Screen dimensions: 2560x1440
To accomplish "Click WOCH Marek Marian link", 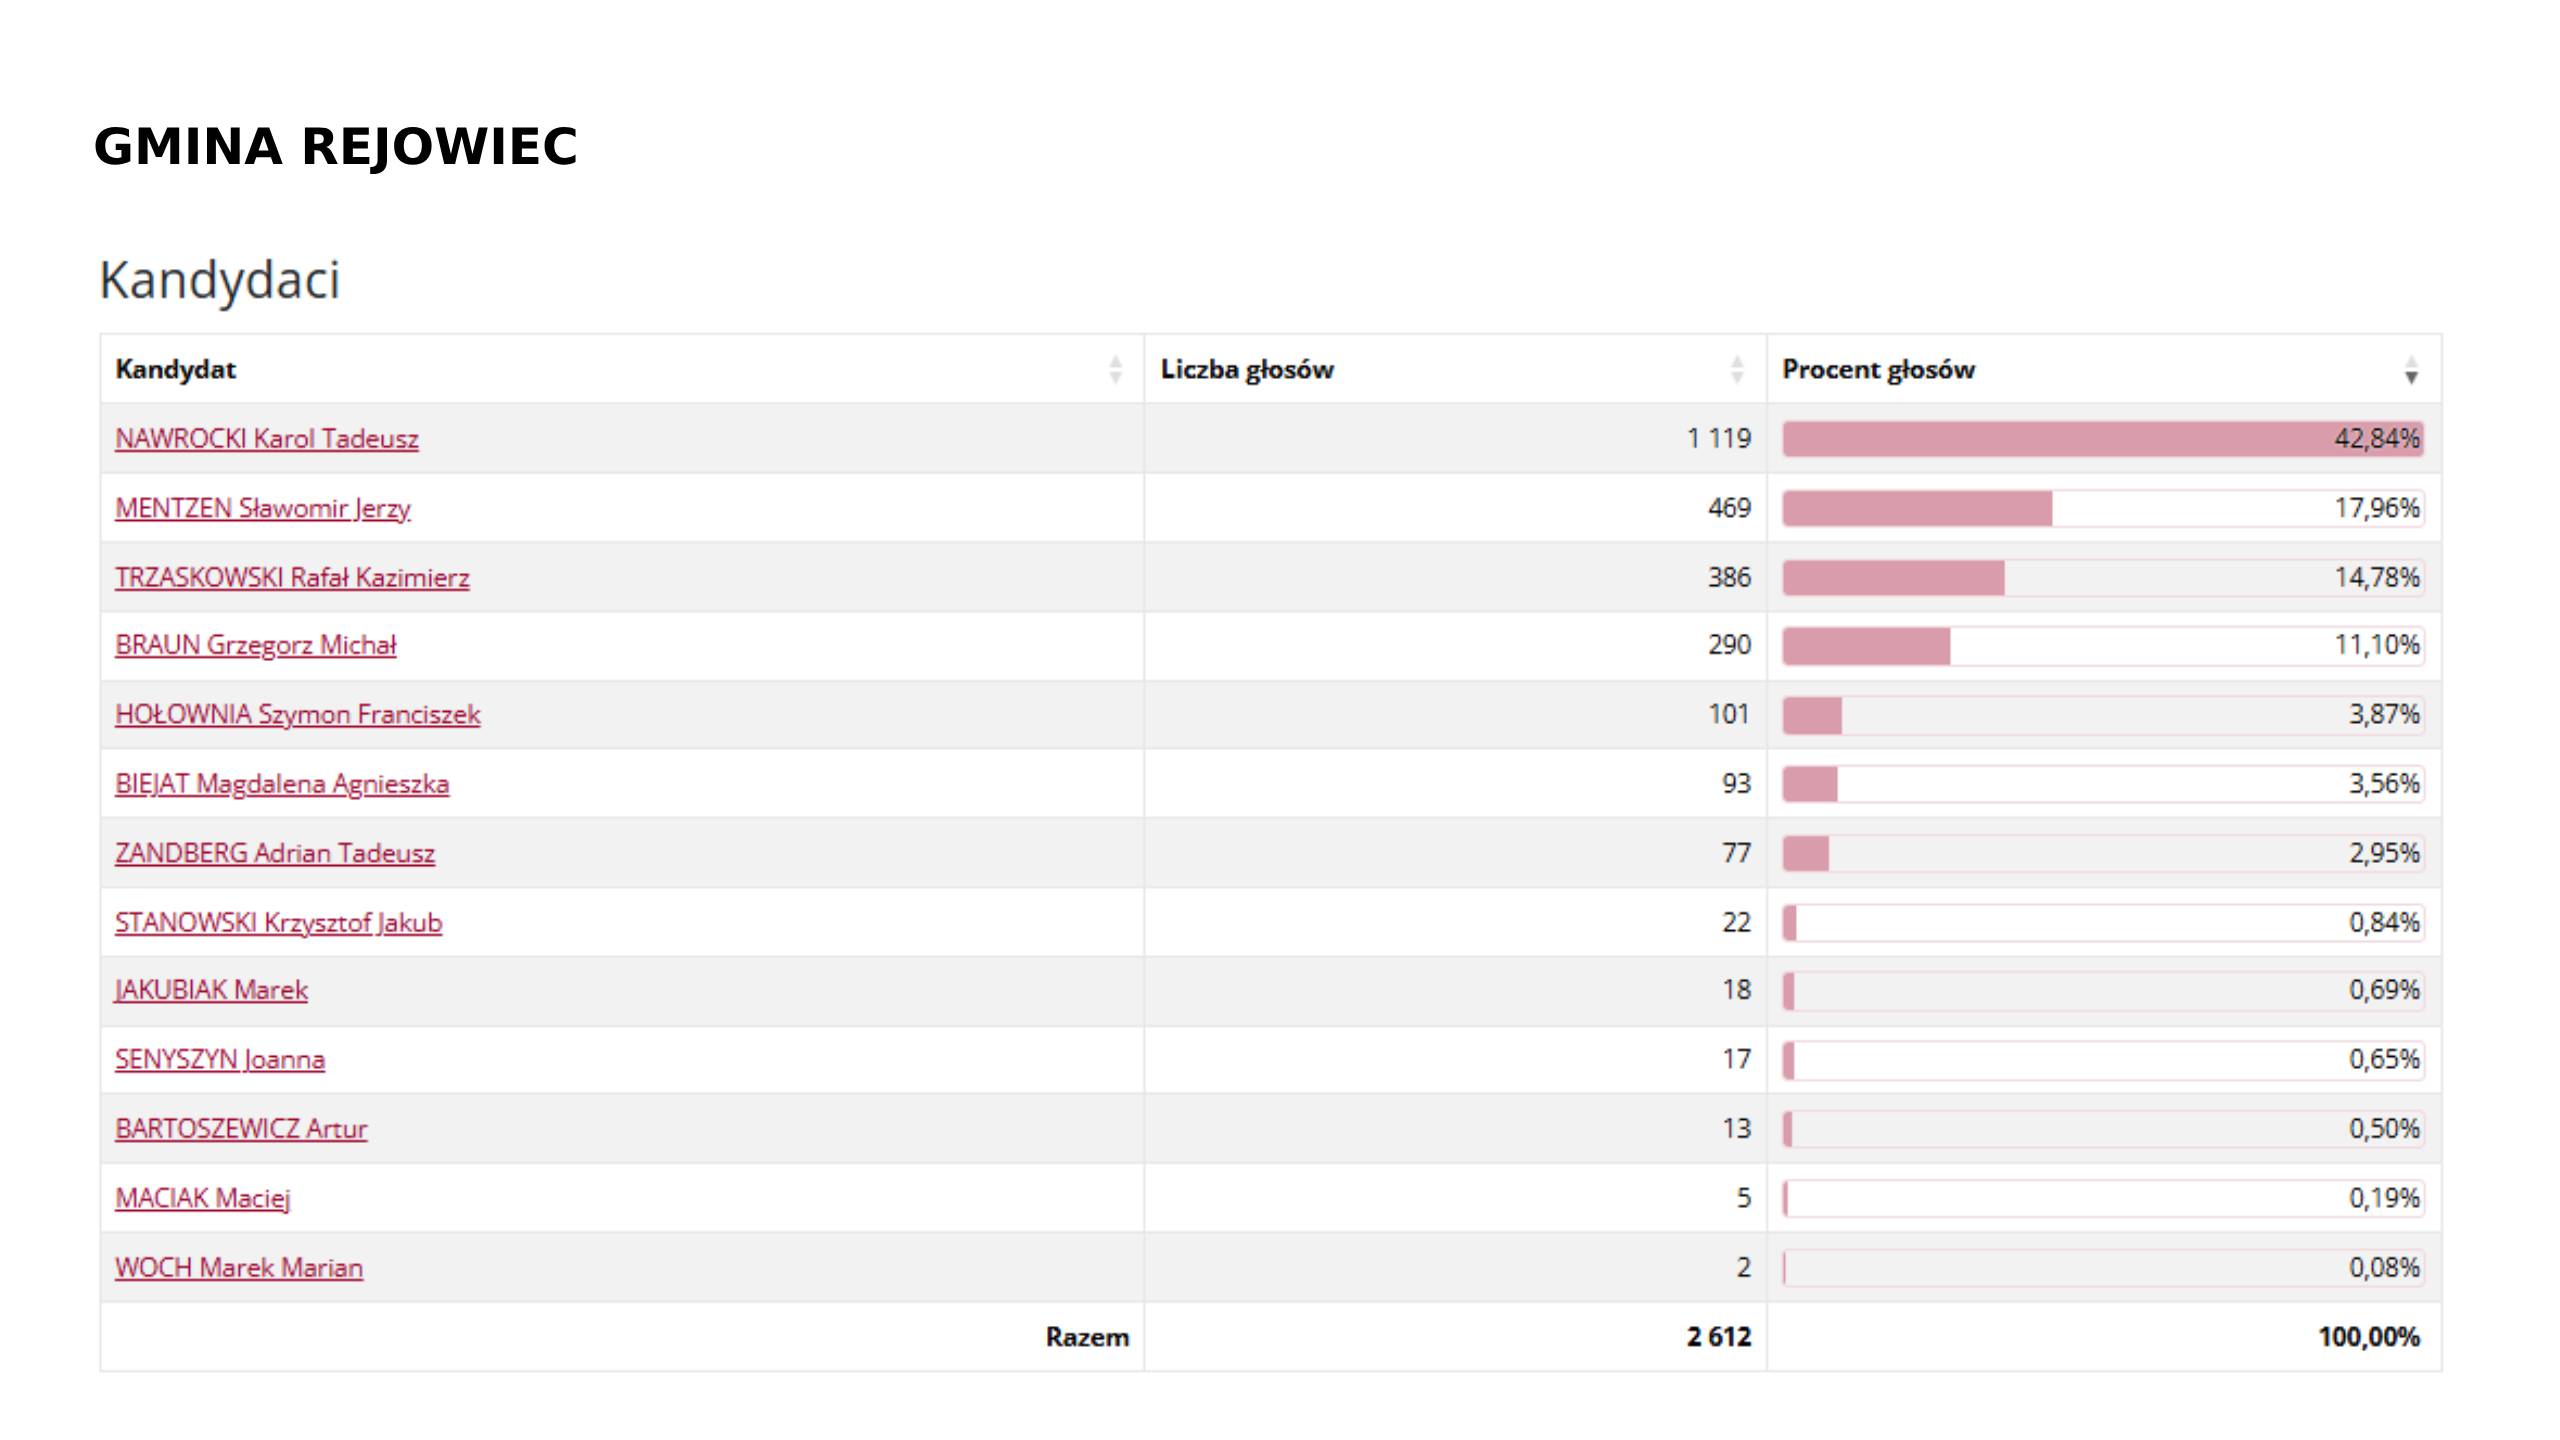I will 239,1268.
